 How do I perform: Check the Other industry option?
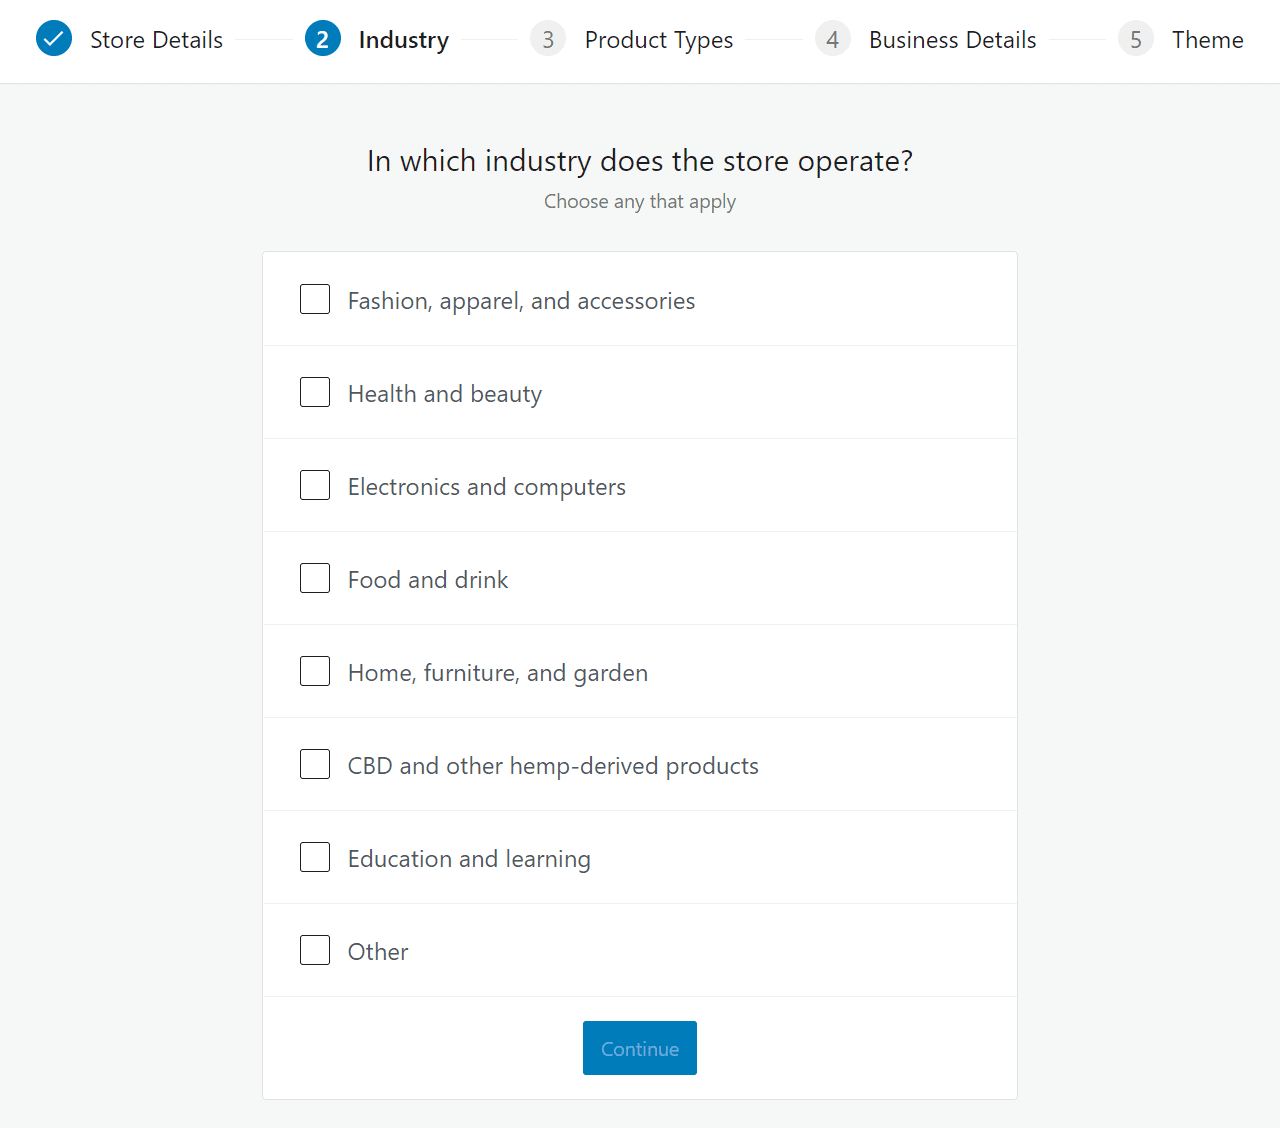315,950
